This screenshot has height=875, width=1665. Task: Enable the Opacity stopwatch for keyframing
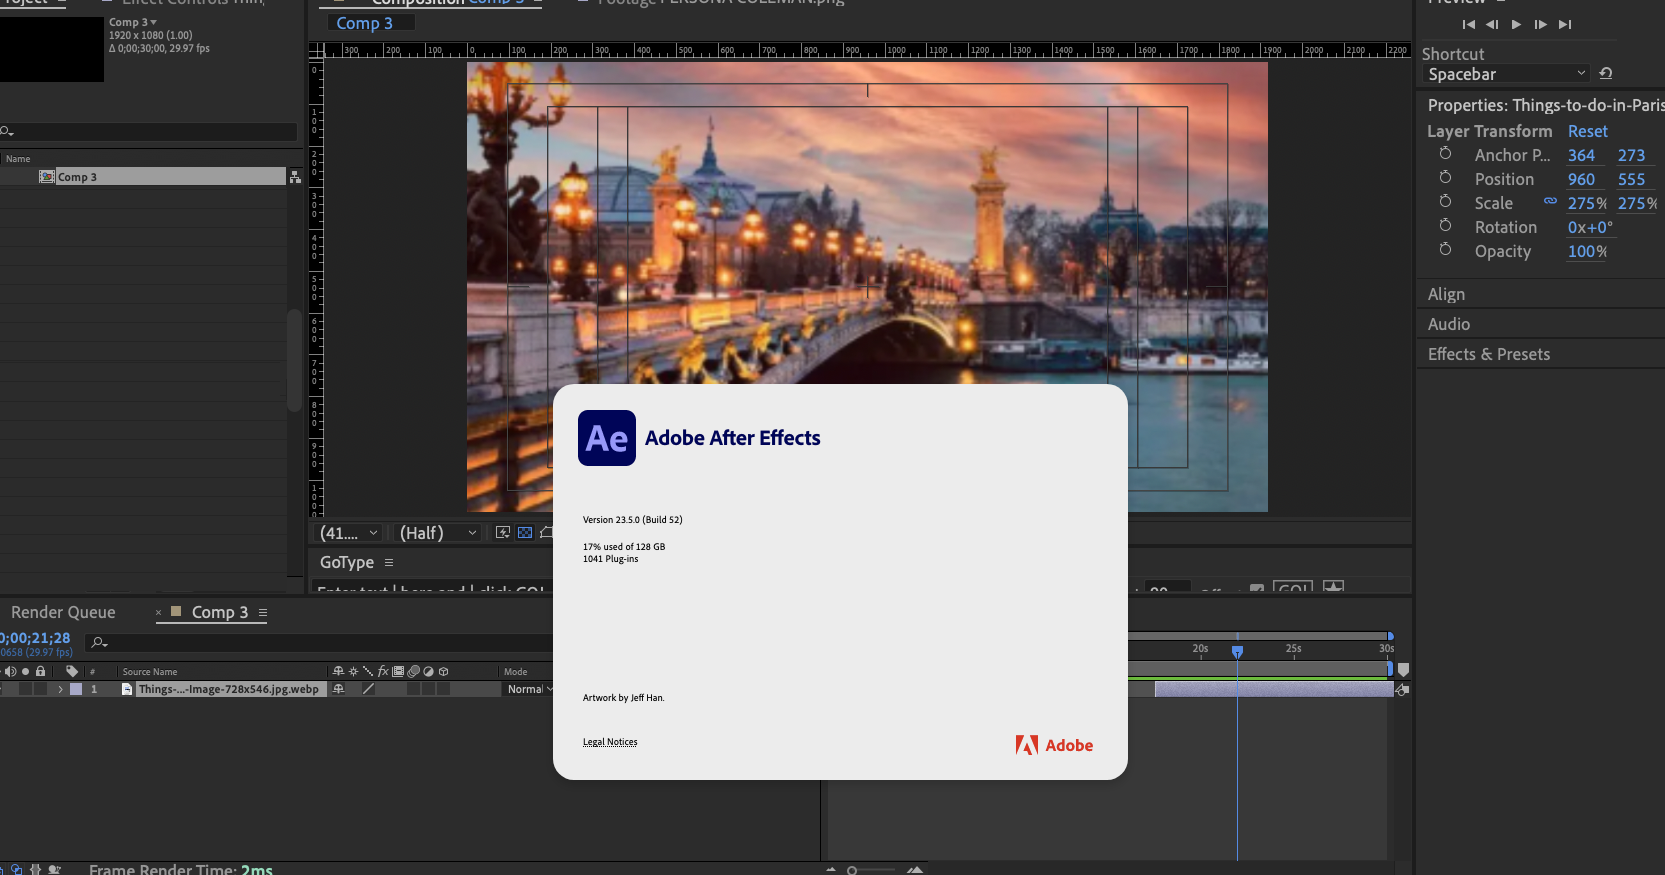point(1445,250)
